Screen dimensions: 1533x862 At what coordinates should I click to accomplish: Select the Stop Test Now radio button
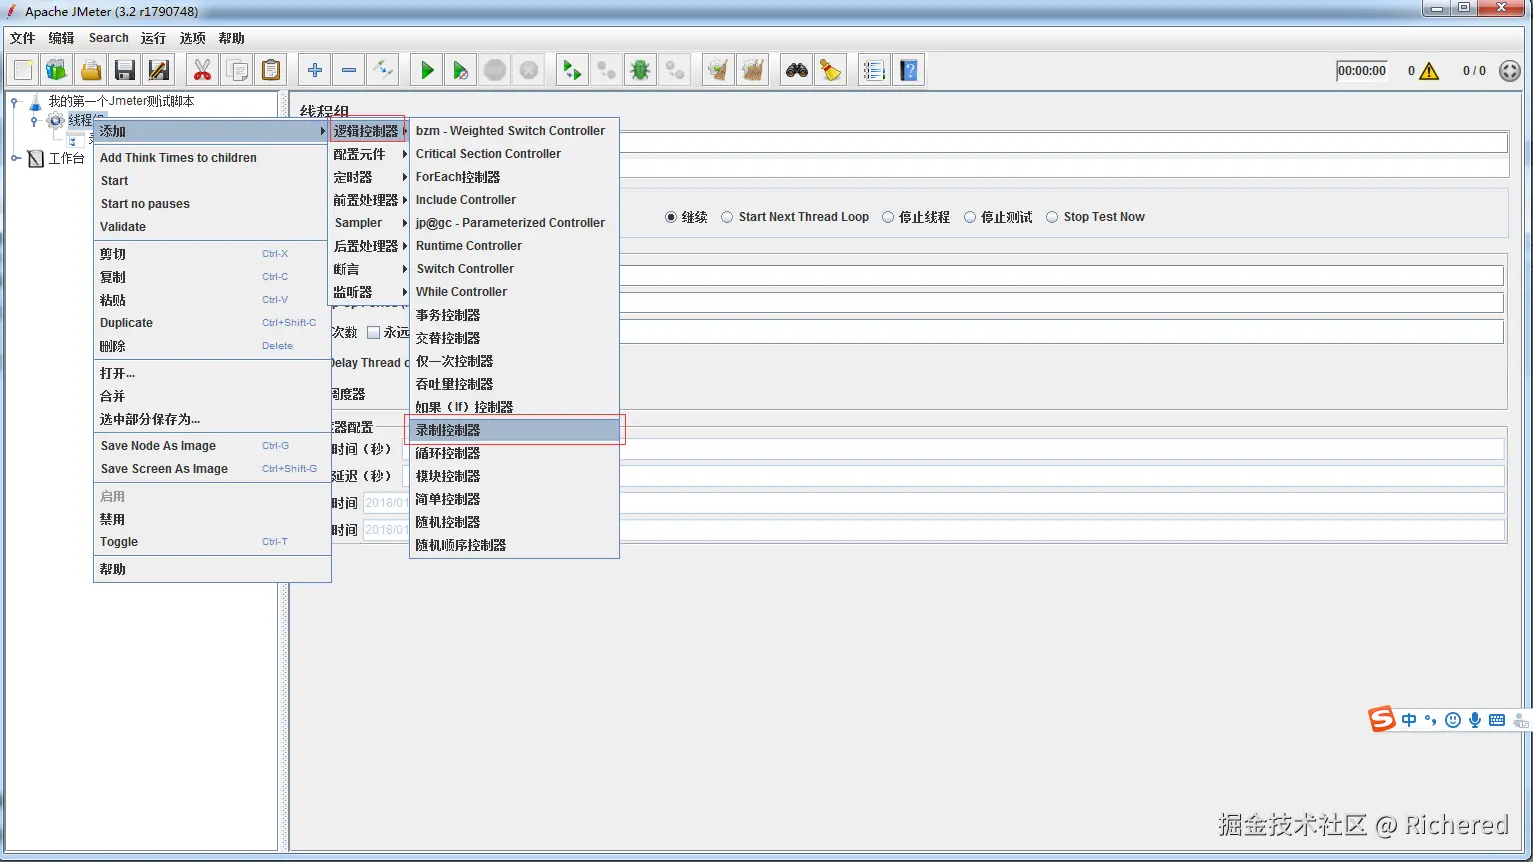1052,217
